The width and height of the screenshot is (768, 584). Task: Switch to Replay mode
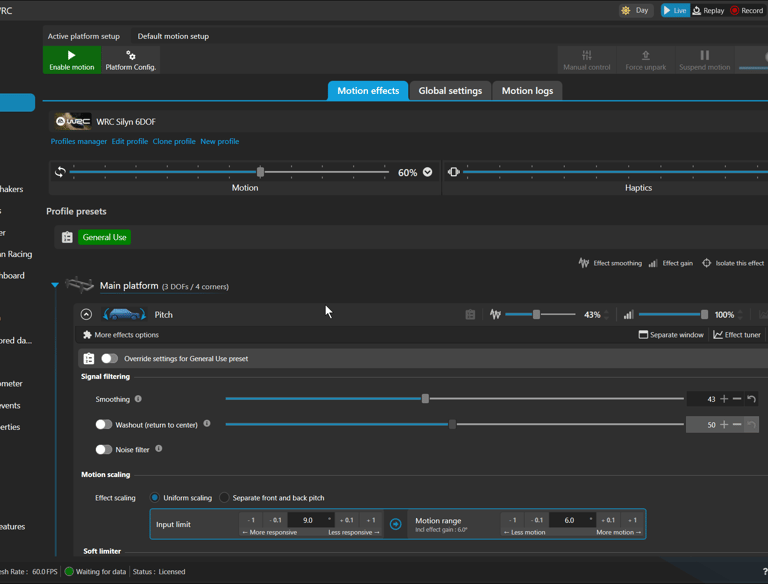(708, 10)
